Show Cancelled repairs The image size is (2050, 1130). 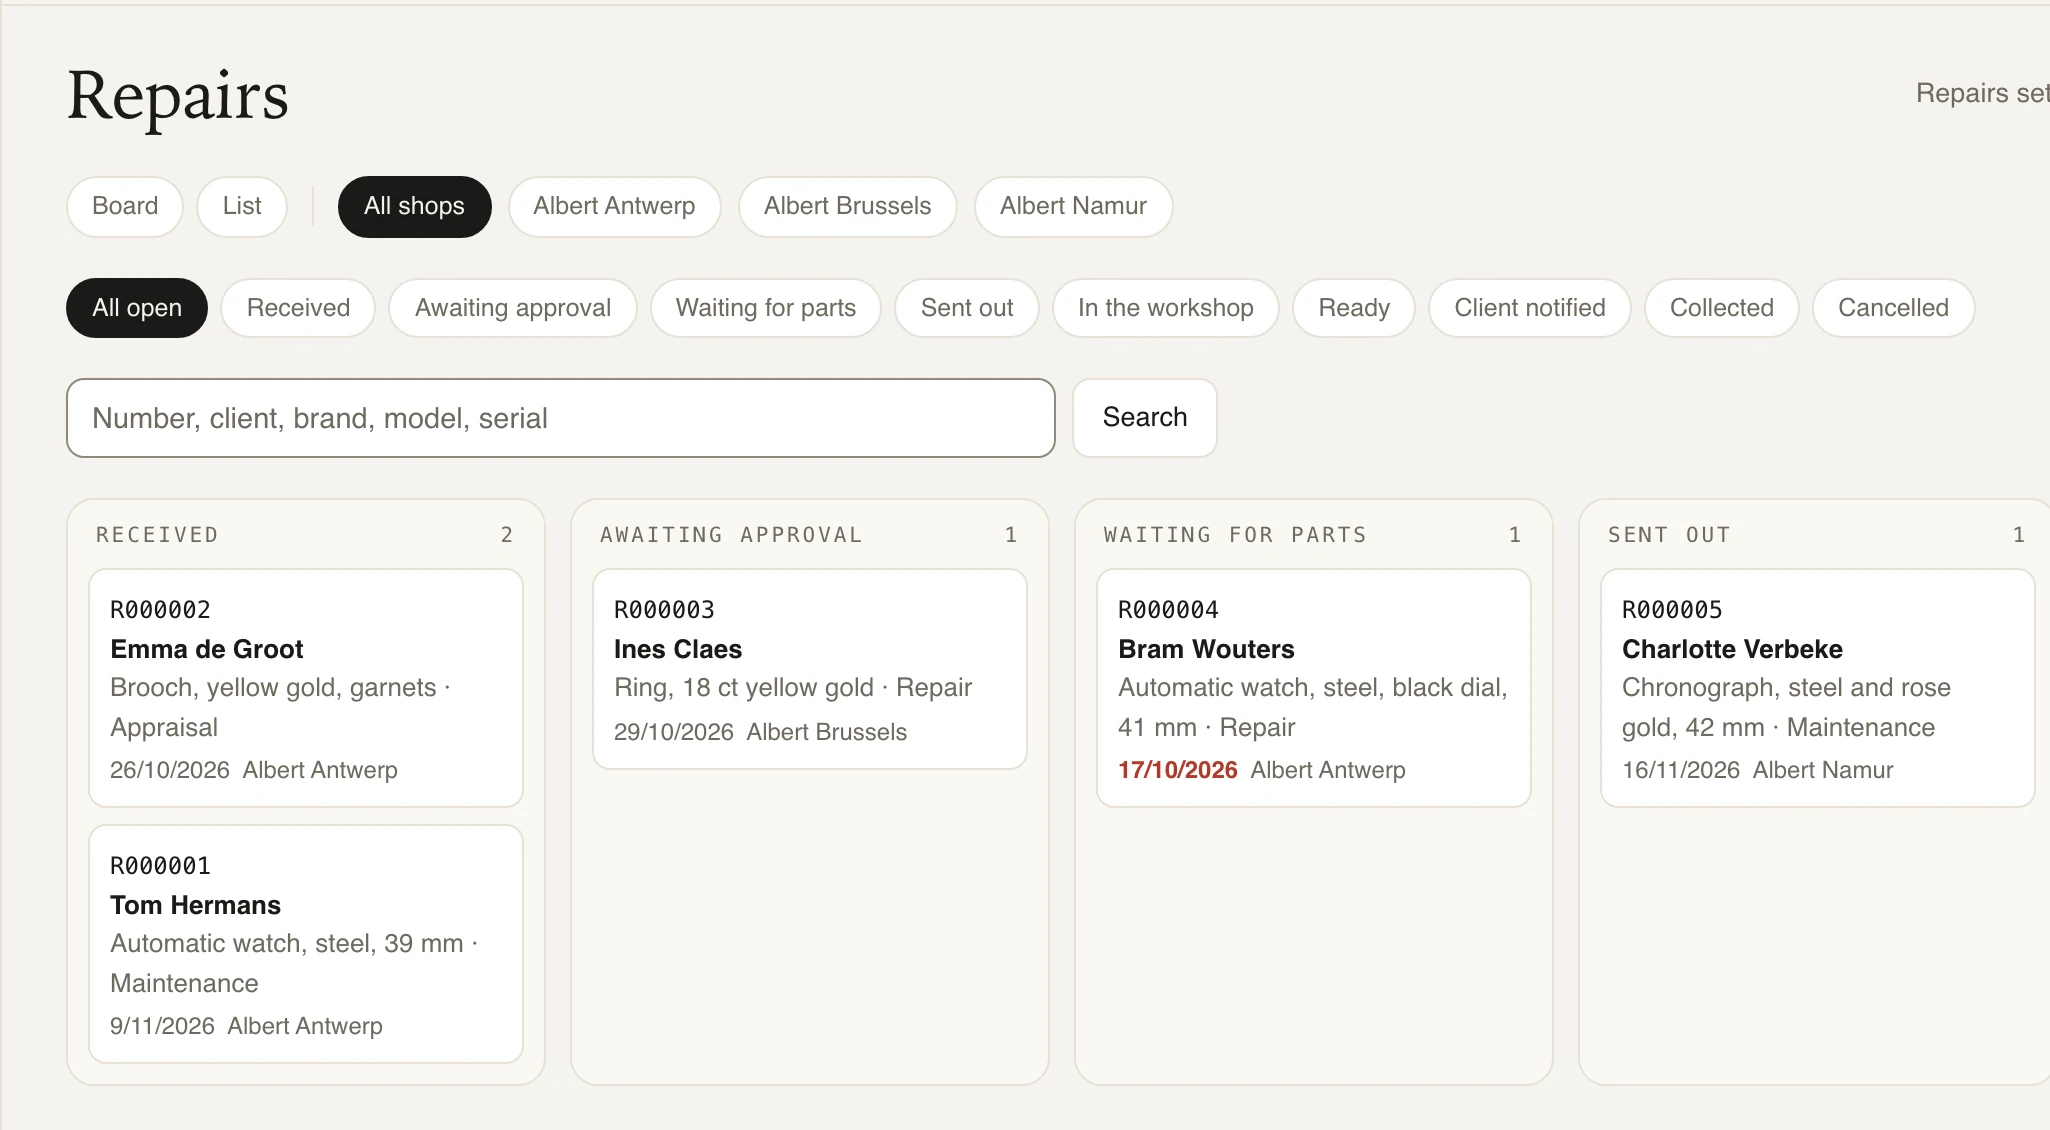coord(1894,308)
